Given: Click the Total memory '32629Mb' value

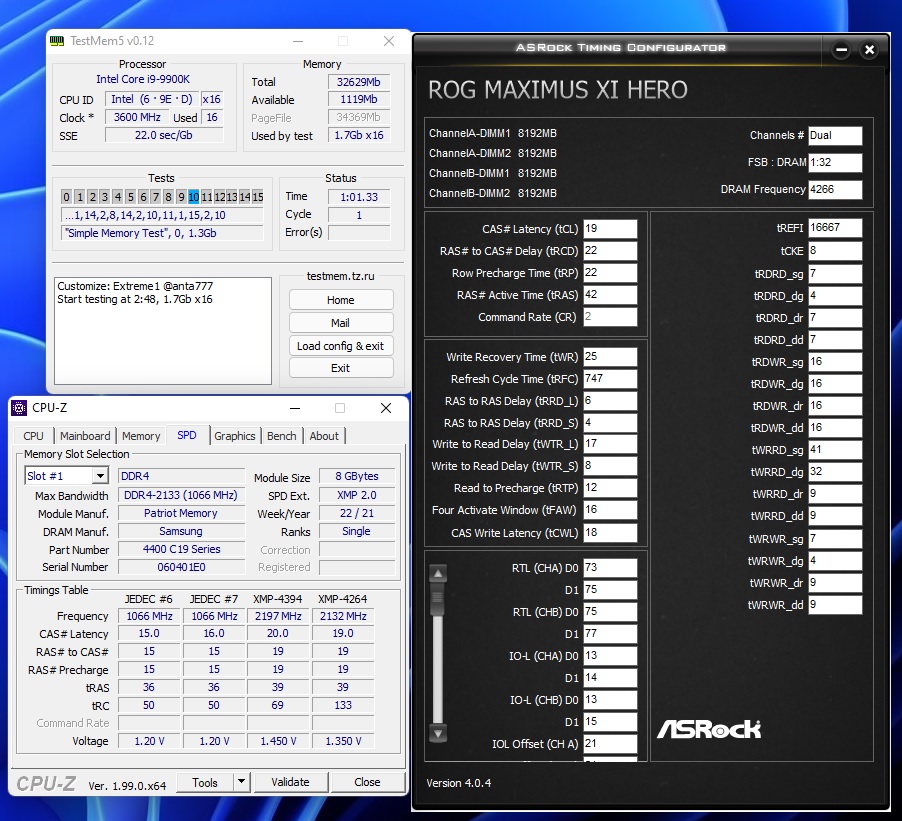Looking at the screenshot, I should tap(358, 82).
